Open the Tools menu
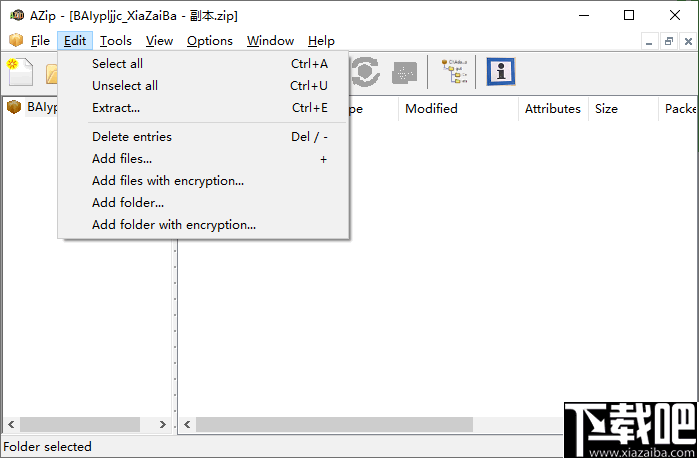699x458 pixels. pyautogui.click(x=115, y=41)
